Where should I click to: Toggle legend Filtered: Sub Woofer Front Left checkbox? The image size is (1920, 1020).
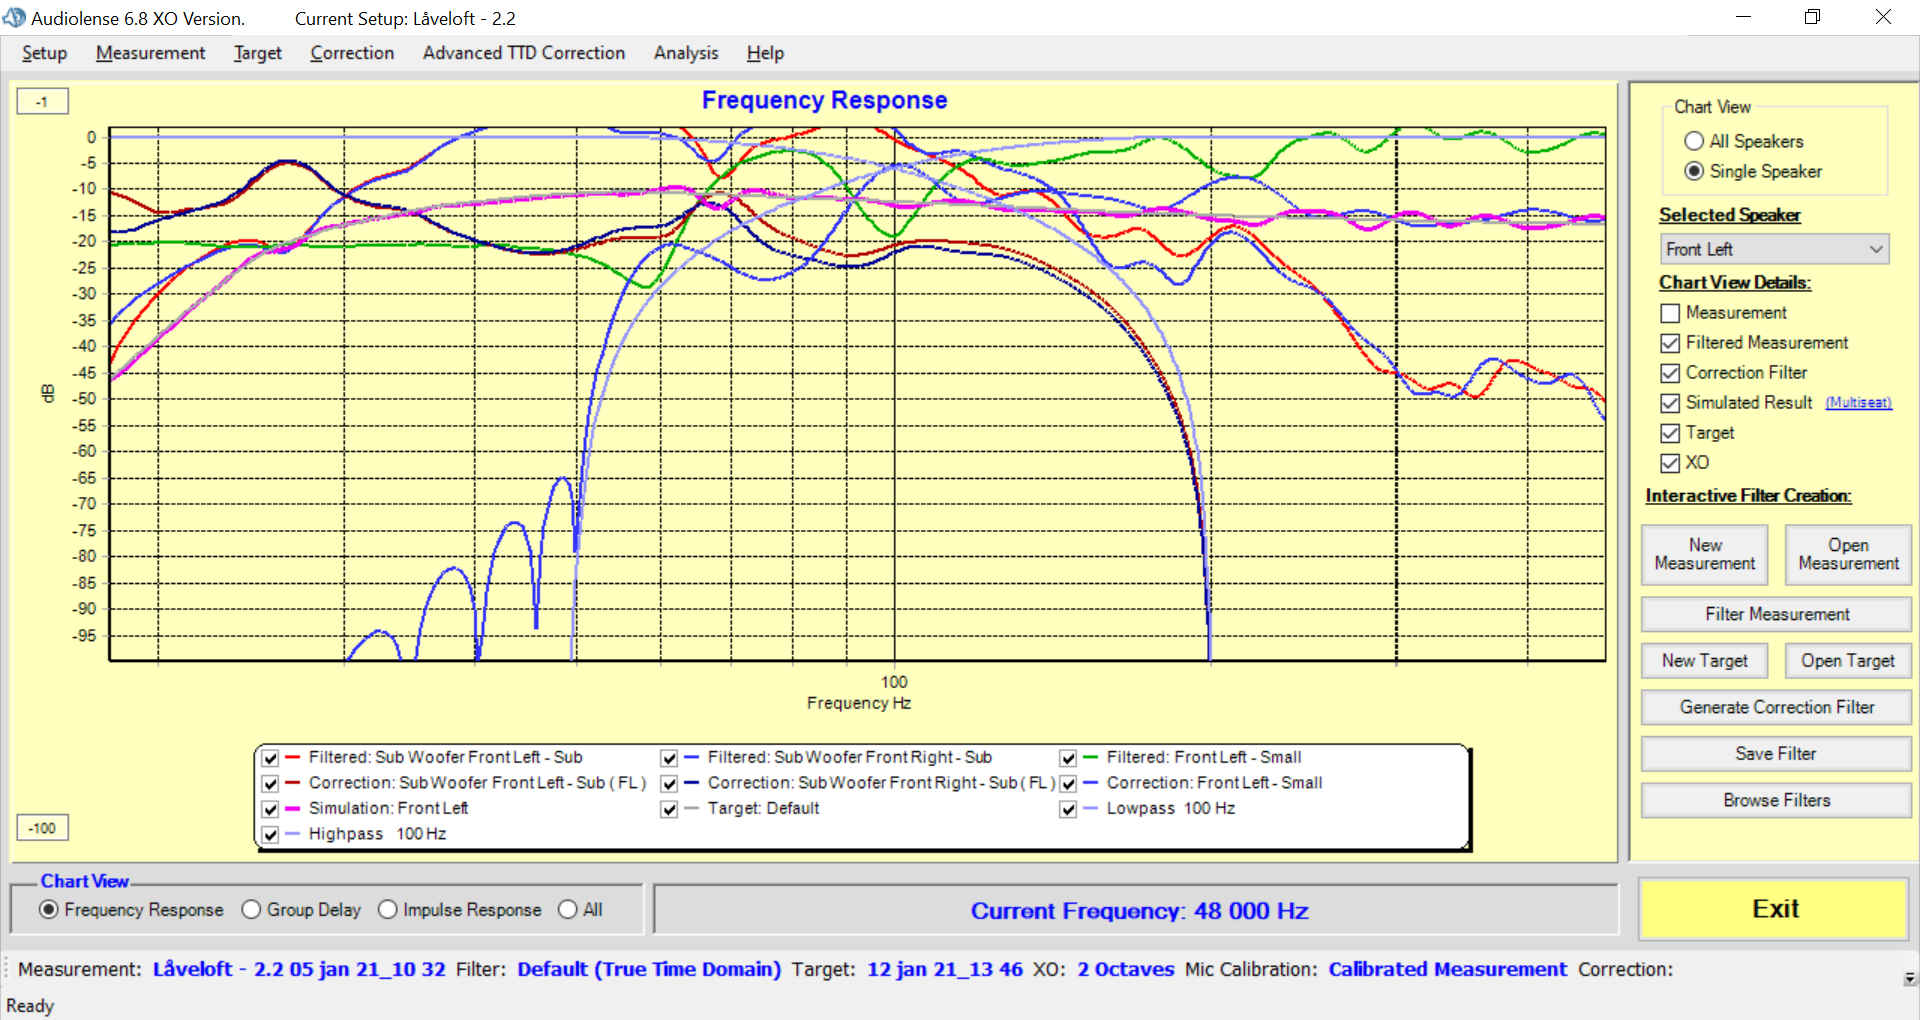coord(270,758)
